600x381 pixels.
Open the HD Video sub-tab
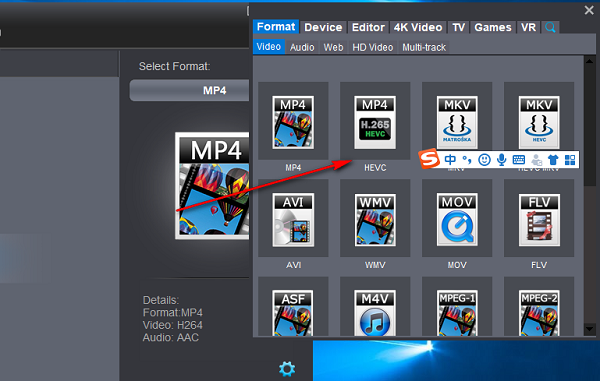[x=372, y=47]
